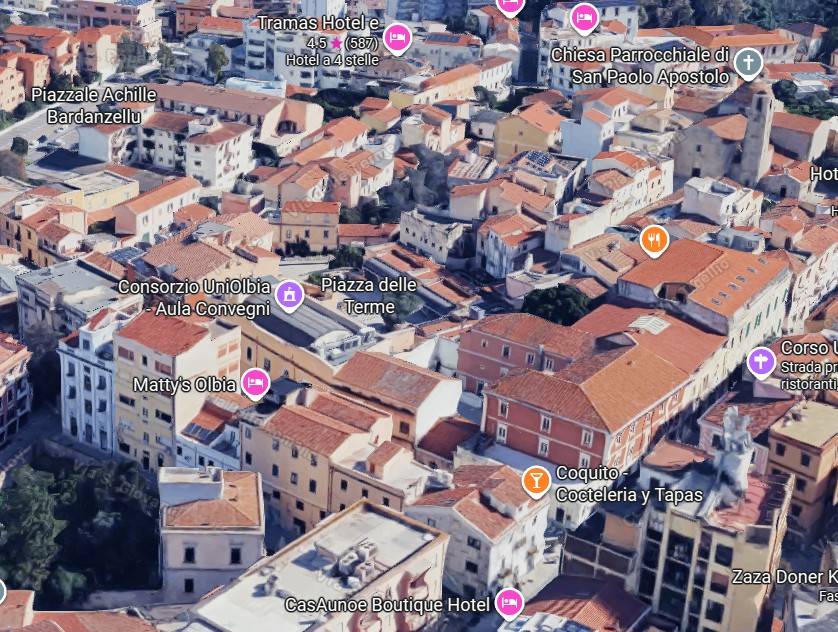
Task: Click the CasAunoe Boutique Hotel bed pin
Action: tap(510, 605)
